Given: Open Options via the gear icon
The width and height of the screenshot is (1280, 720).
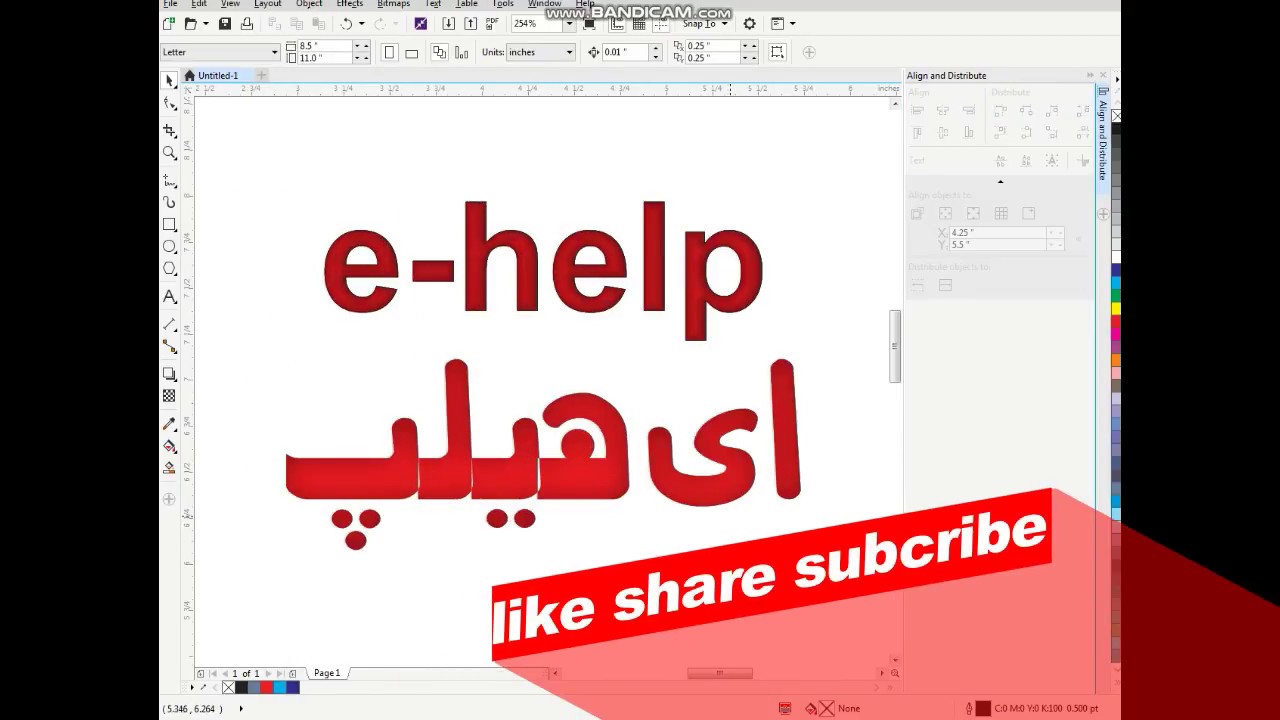Looking at the screenshot, I should (749, 23).
